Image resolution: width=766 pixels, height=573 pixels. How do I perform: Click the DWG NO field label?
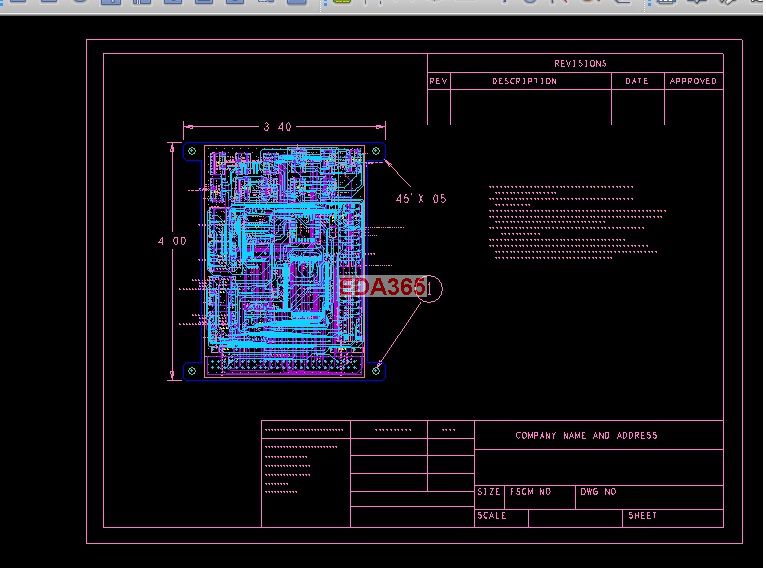(x=598, y=492)
